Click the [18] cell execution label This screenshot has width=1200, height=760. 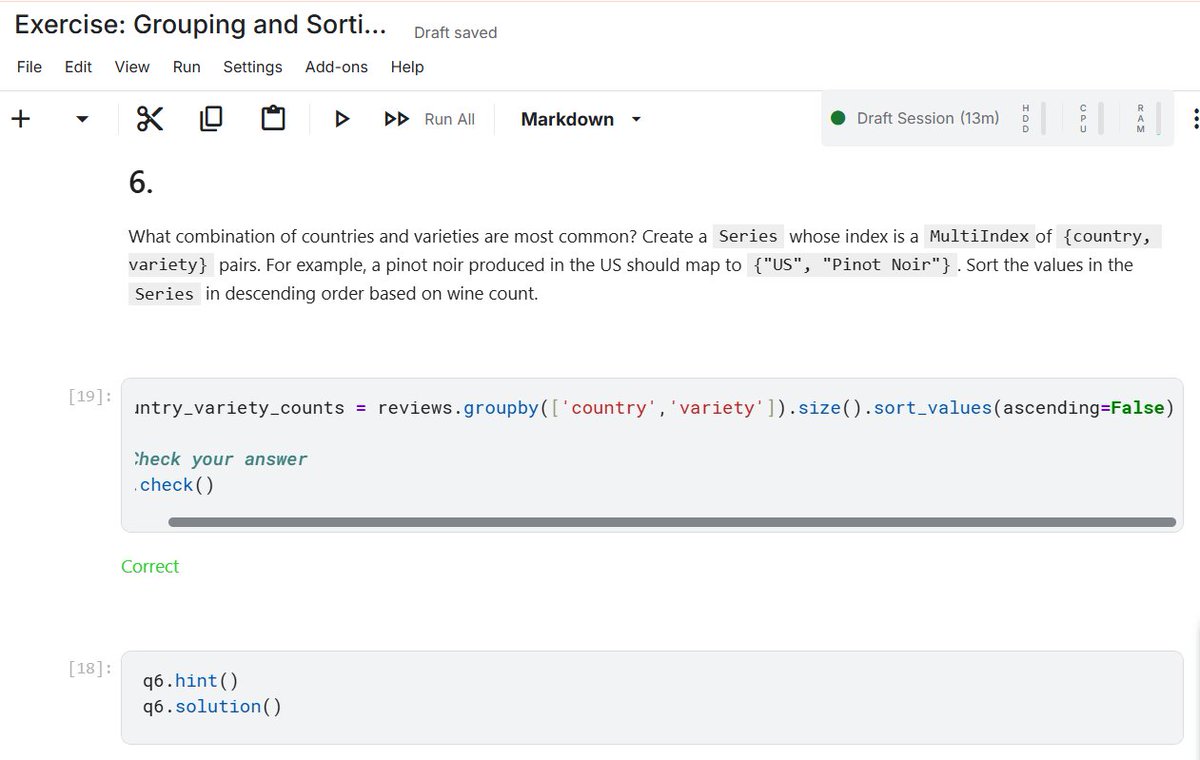(x=90, y=669)
